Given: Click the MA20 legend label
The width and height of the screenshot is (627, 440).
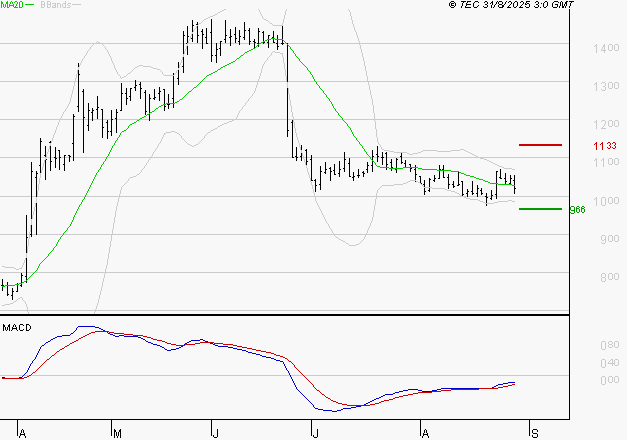Looking at the screenshot, I should pyautogui.click(x=12, y=6).
